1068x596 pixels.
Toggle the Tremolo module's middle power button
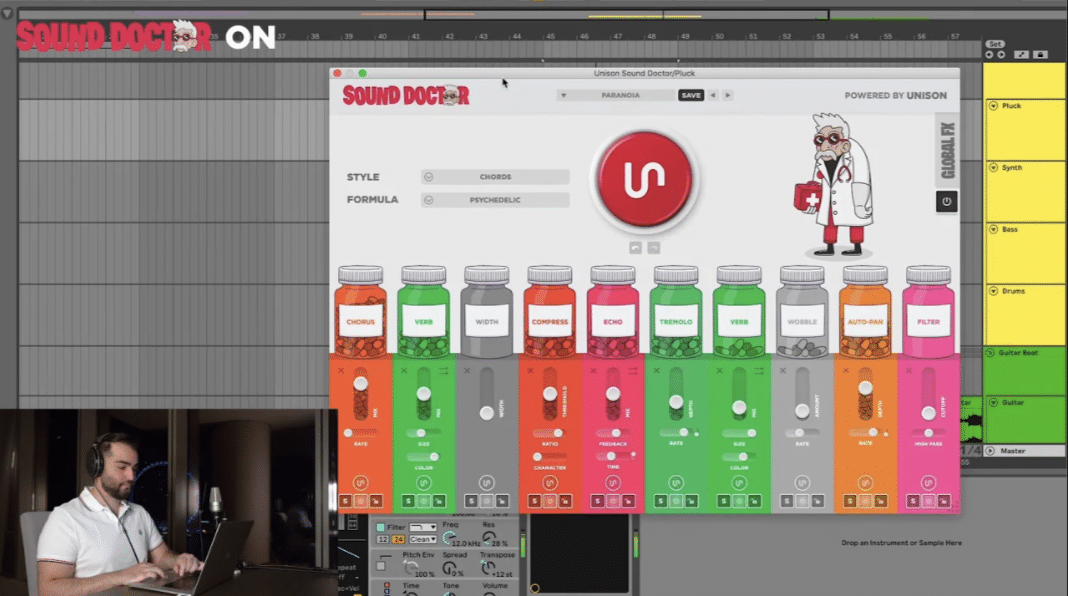[676, 501]
